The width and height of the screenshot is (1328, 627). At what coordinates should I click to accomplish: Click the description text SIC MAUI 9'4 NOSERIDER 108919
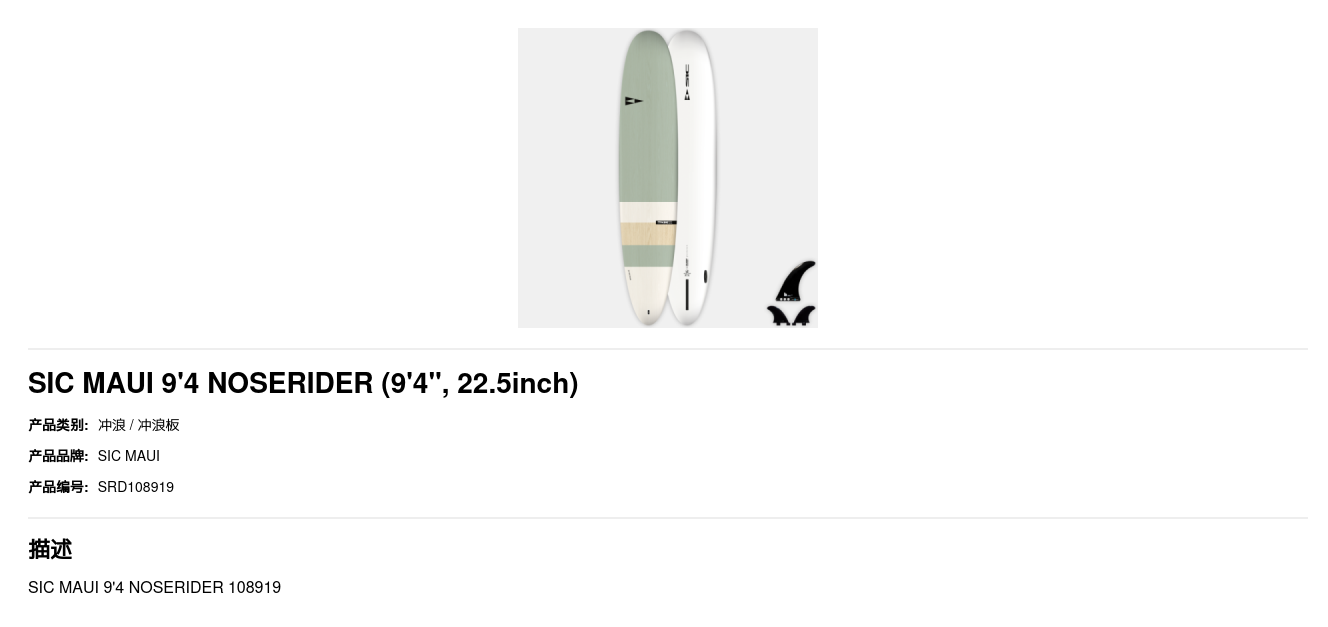(x=155, y=588)
